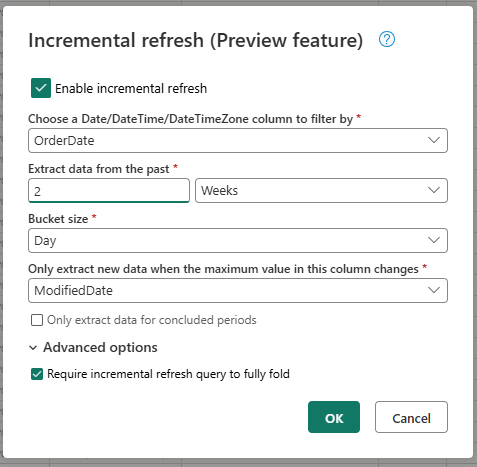
Task: Click the Require incremental refresh query label text
Action: tap(168, 374)
